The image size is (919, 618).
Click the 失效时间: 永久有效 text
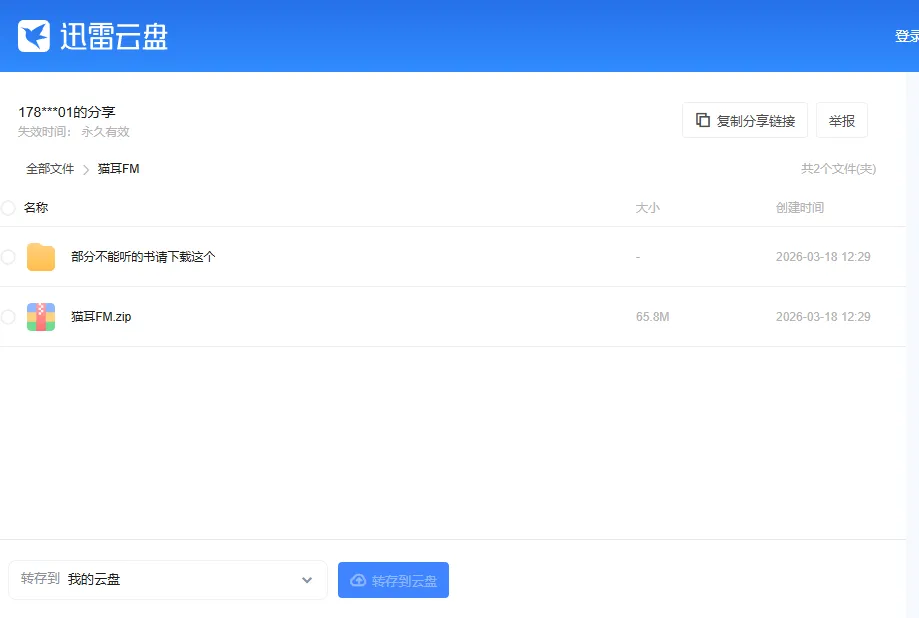coord(74,131)
